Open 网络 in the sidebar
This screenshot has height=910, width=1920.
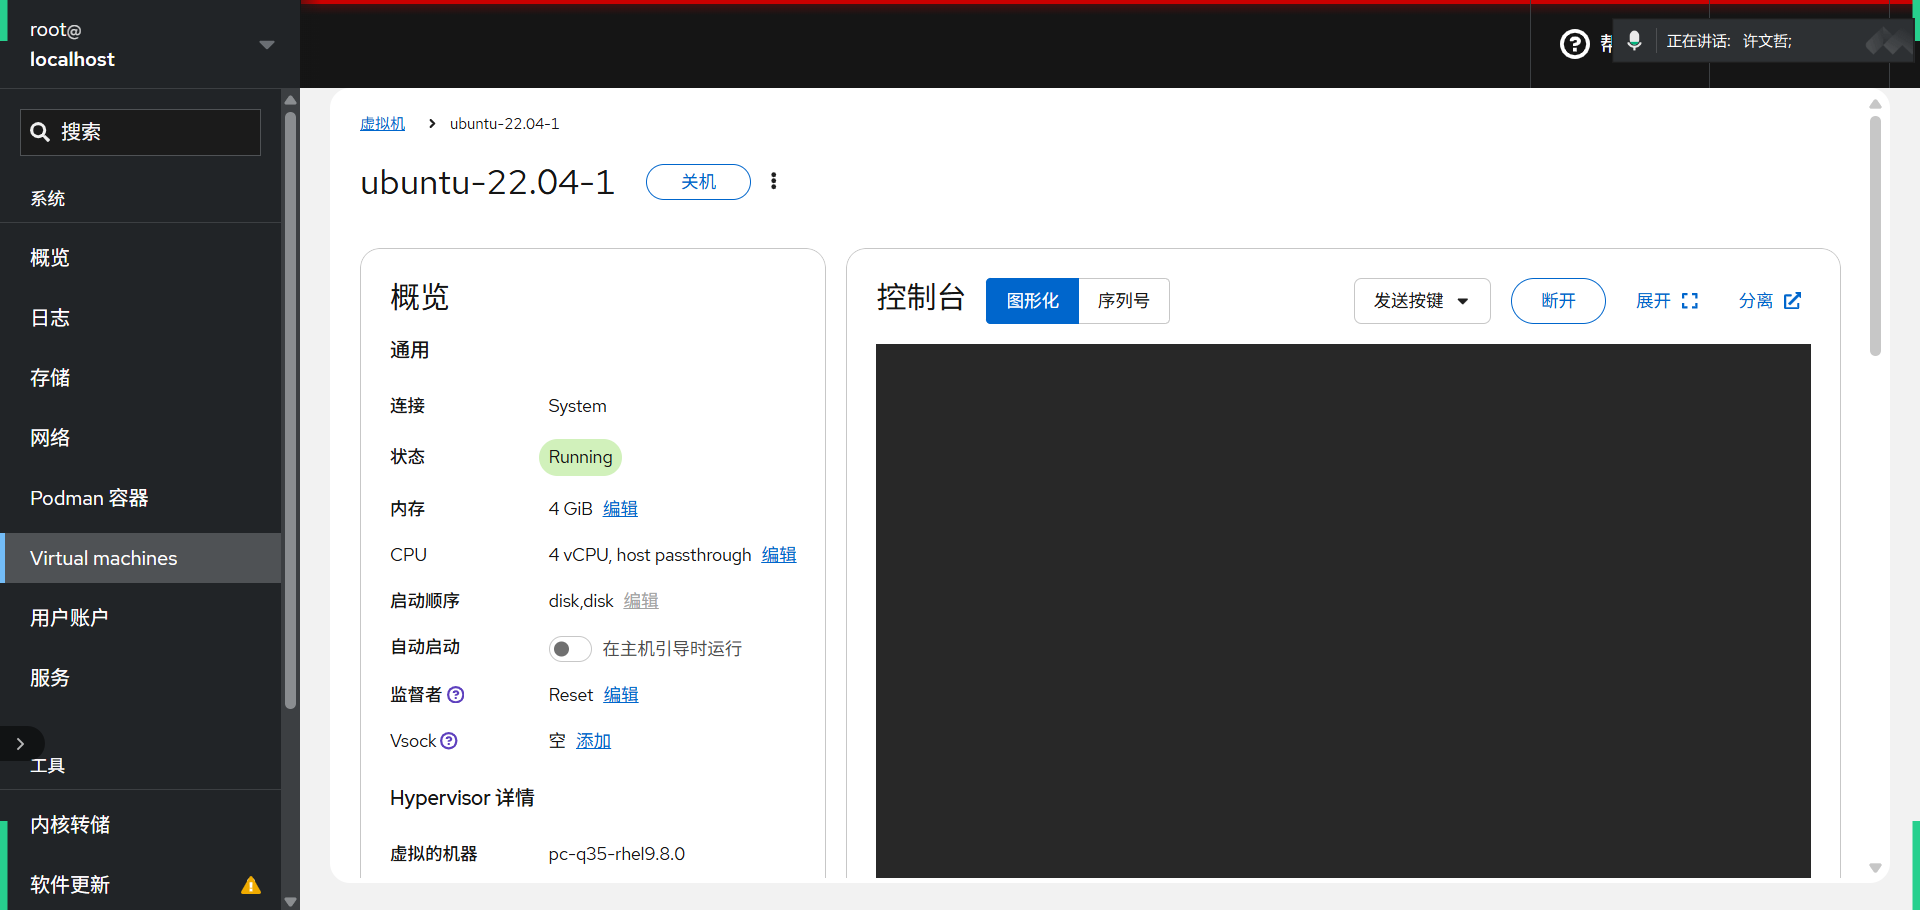pos(140,438)
